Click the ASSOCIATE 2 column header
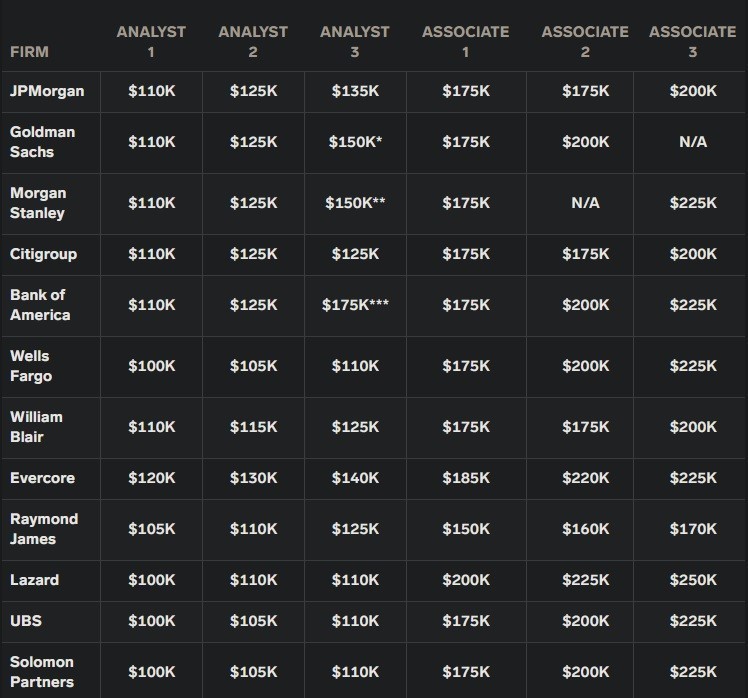Viewport: 748px width, 698px height. [x=585, y=41]
